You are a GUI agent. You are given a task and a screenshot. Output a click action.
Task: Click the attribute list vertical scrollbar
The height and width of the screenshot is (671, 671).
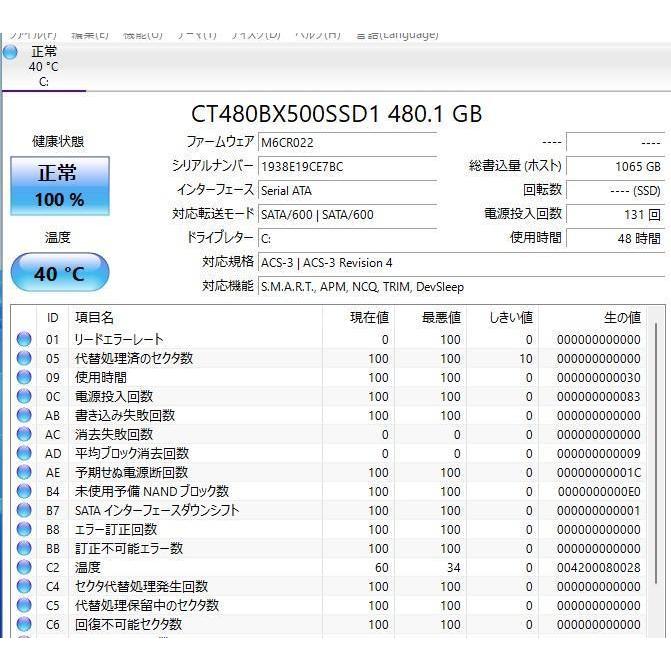[x=656, y=470]
